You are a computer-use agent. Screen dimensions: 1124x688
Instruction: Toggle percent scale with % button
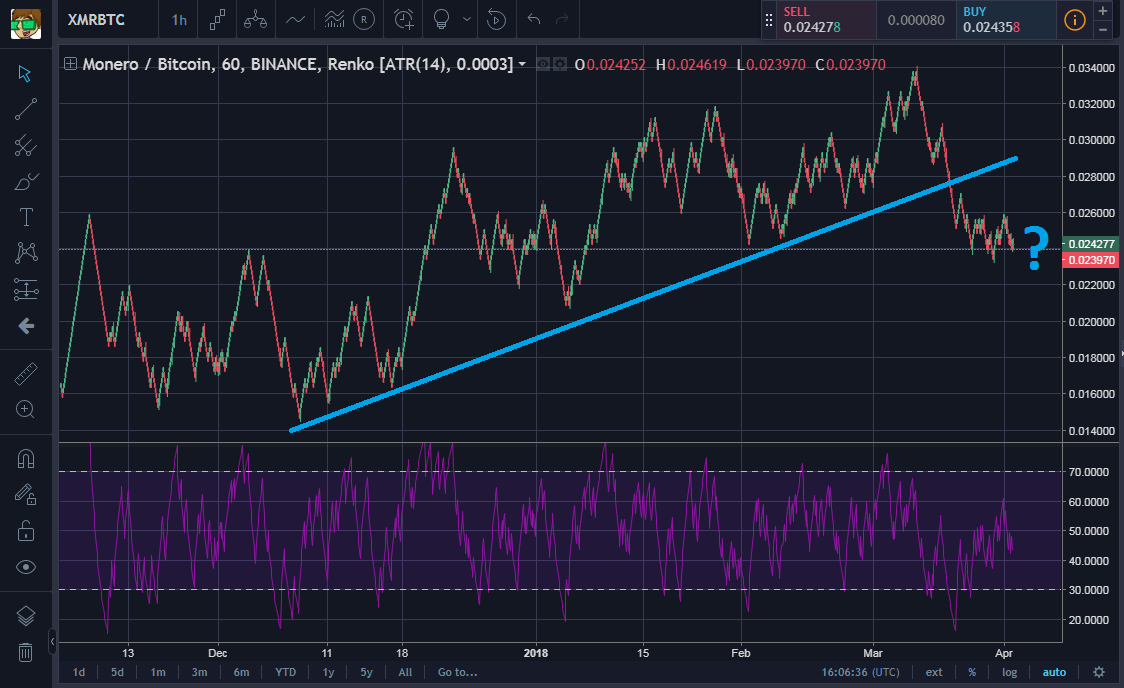click(972, 672)
